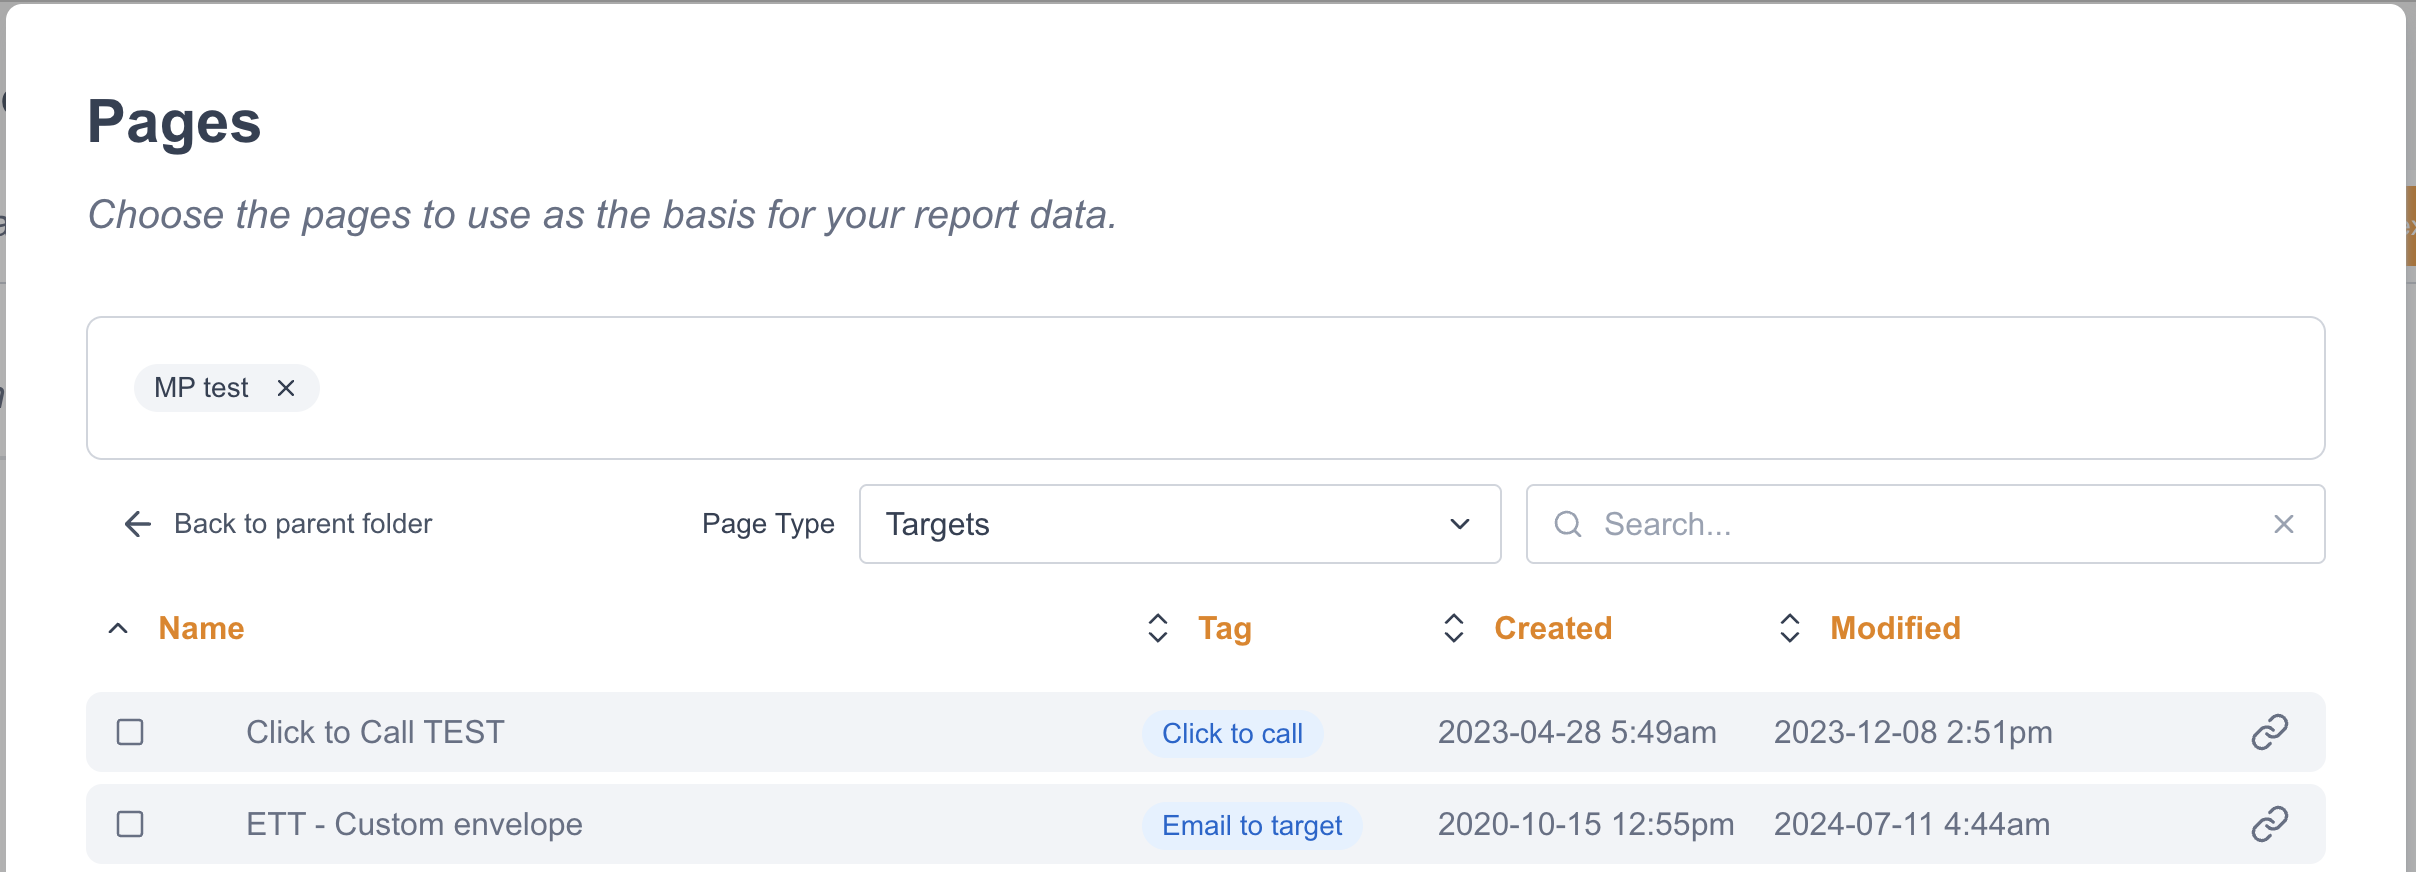Sort by the Modified column header
The height and width of the screenshot is (872, 2416).
click(1895, 628)
